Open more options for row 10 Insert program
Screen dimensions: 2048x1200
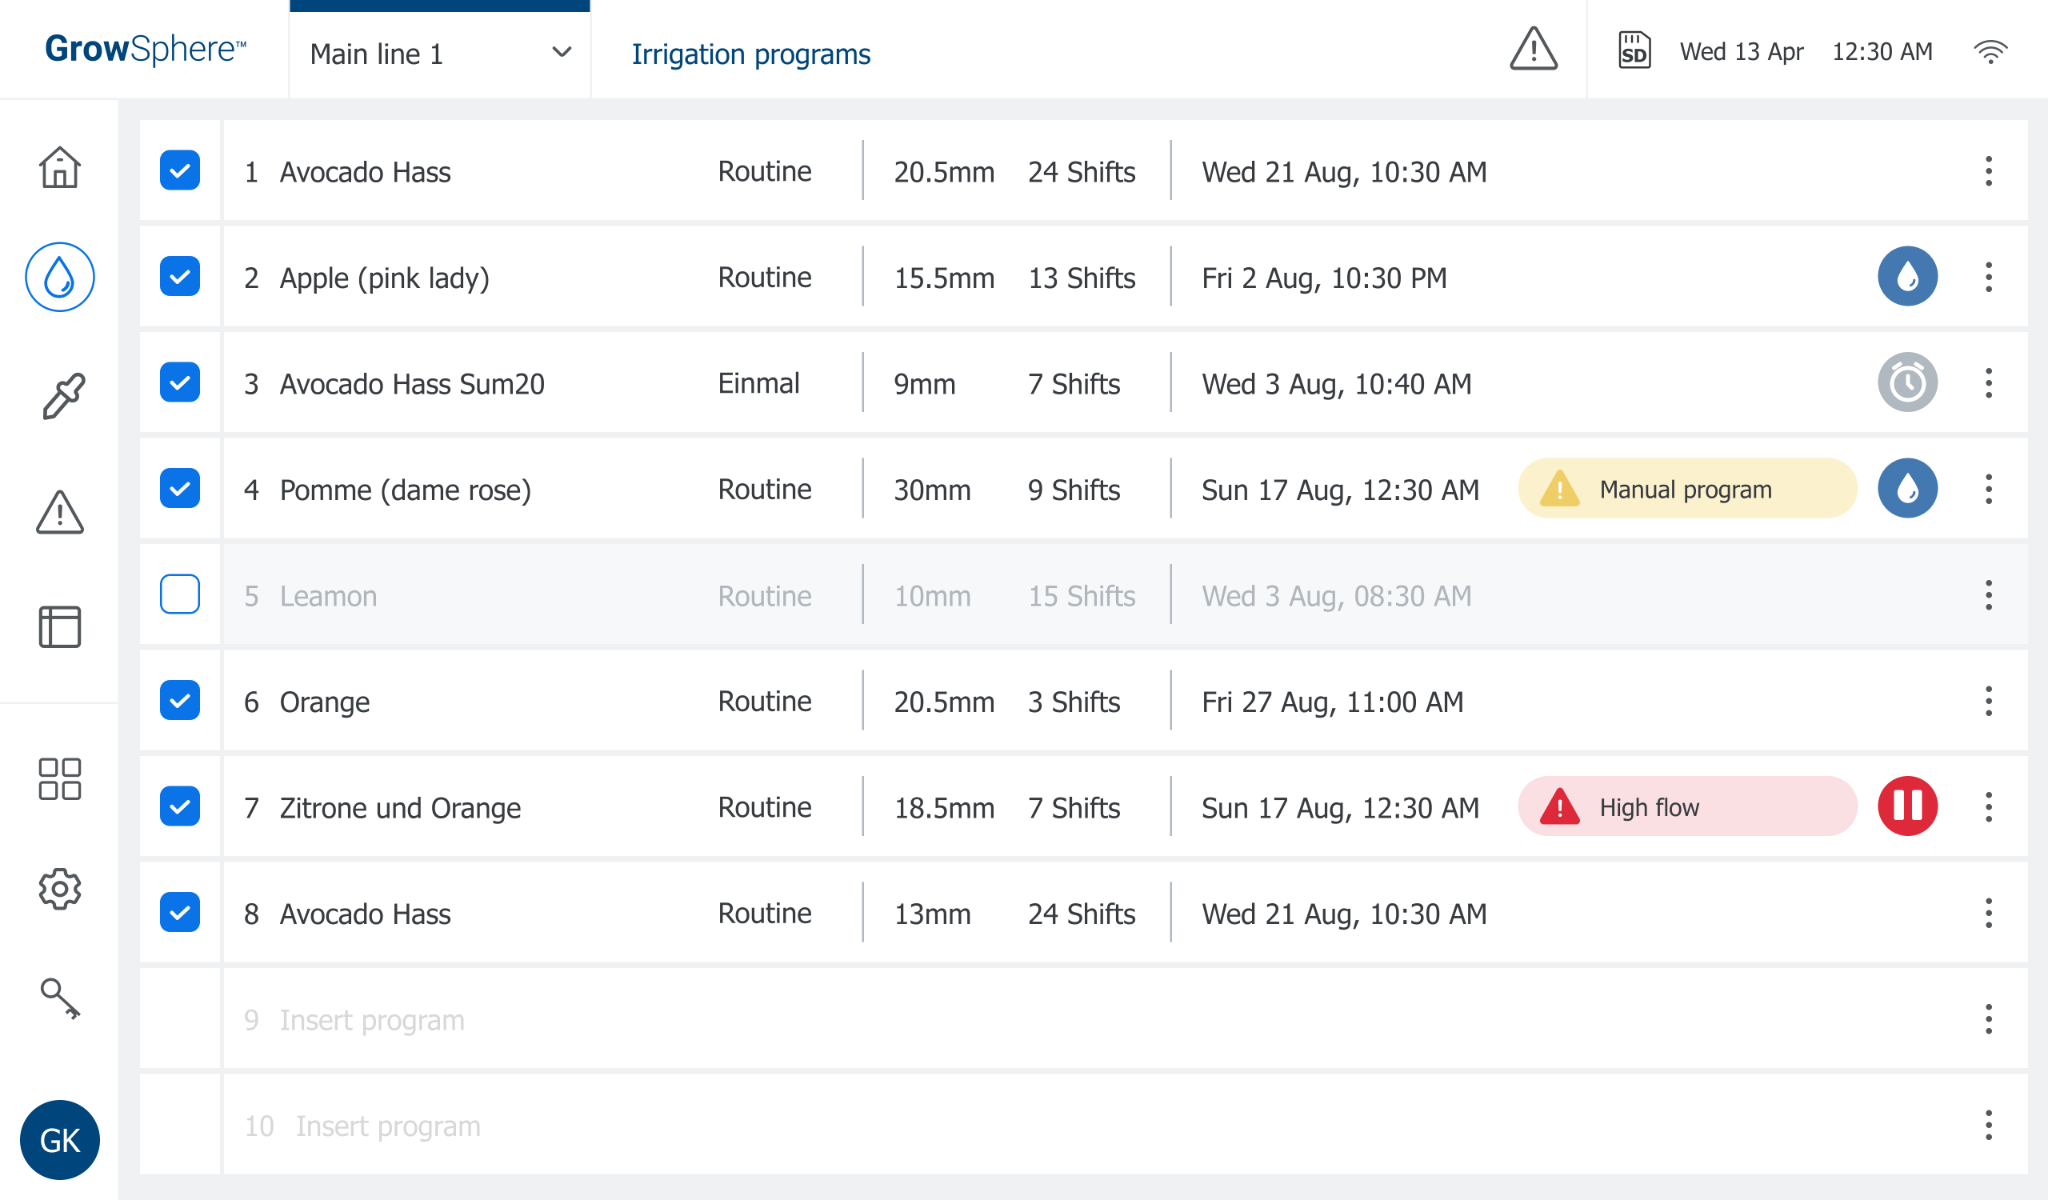[x=1989, y=1125]
